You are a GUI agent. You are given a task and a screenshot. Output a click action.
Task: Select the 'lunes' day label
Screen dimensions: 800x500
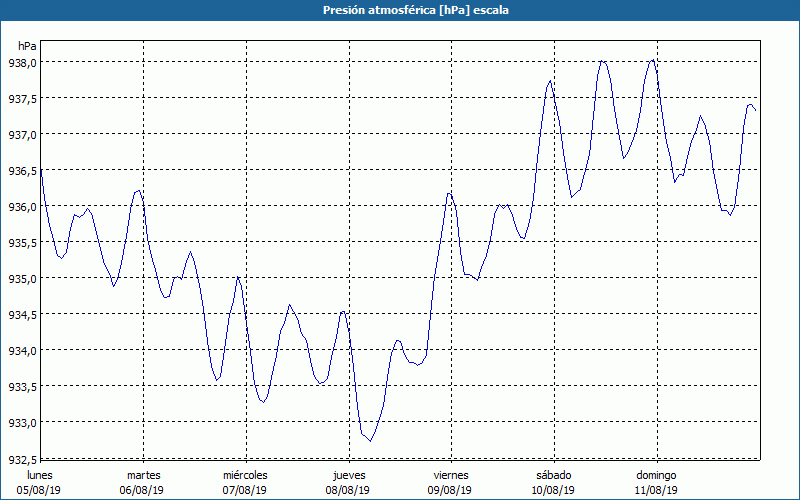click(40, 475)
